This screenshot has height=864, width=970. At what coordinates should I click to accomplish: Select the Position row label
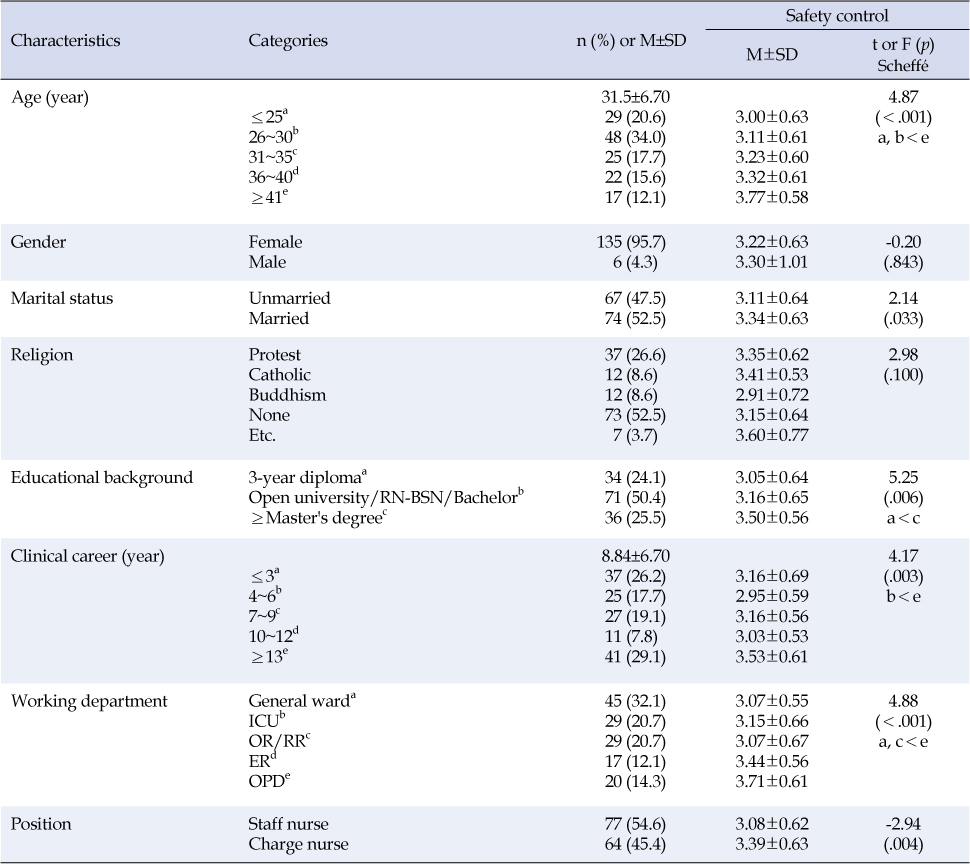(x=41, y=824)
